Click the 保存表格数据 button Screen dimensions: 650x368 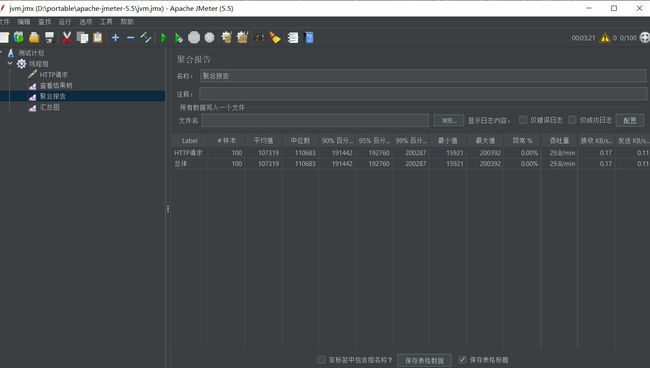coord(424,360)
